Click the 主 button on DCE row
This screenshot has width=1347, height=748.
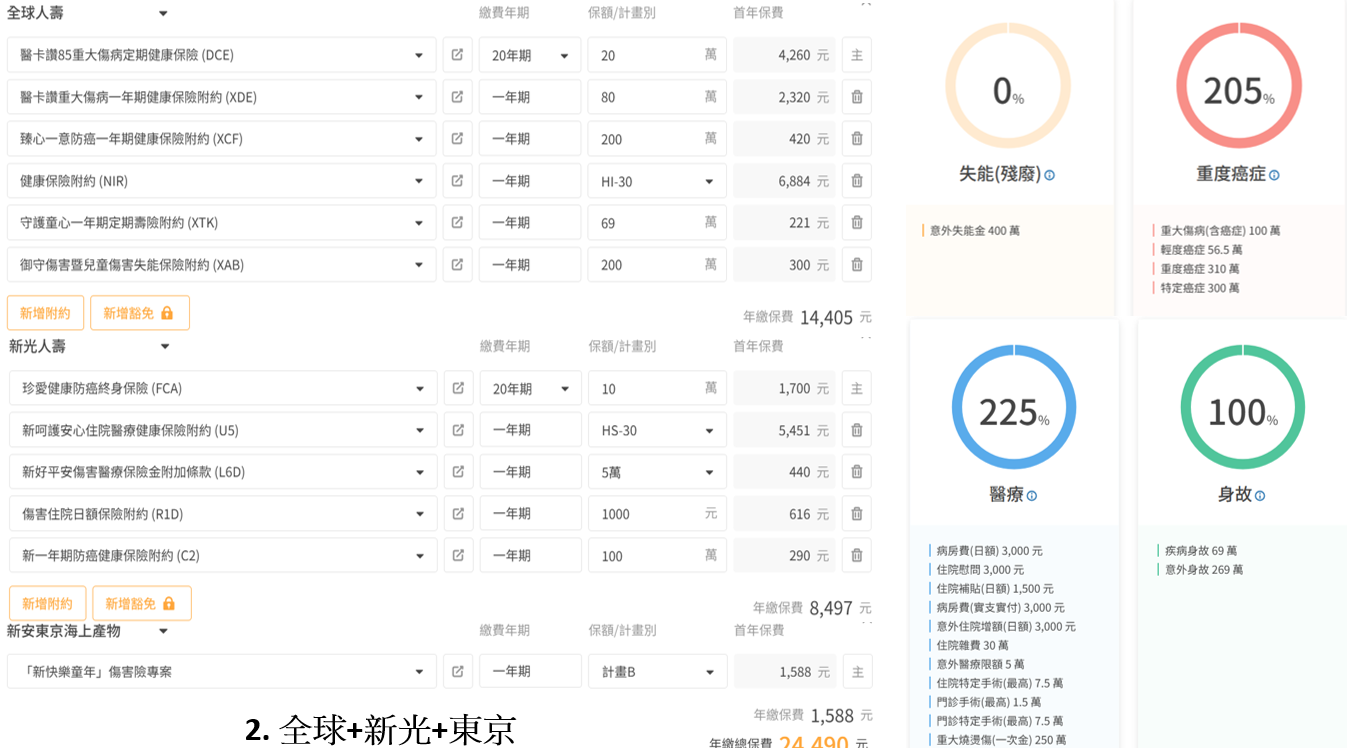point(857,55)
